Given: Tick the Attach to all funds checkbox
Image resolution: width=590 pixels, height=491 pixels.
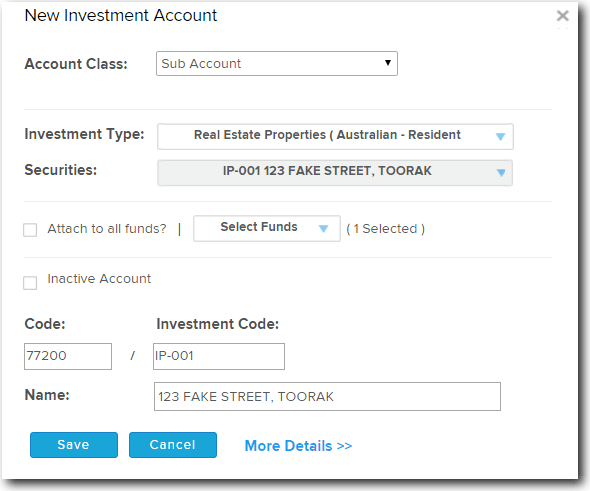Looking at the screenshot, I should (x=30, y=230).
